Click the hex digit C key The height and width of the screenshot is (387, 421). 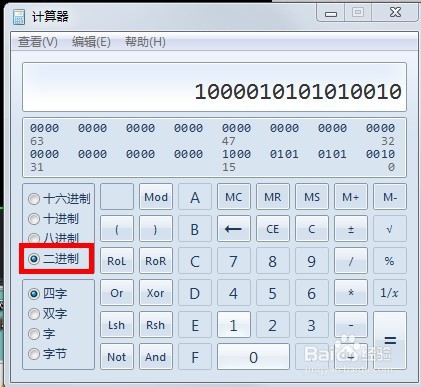195,261
